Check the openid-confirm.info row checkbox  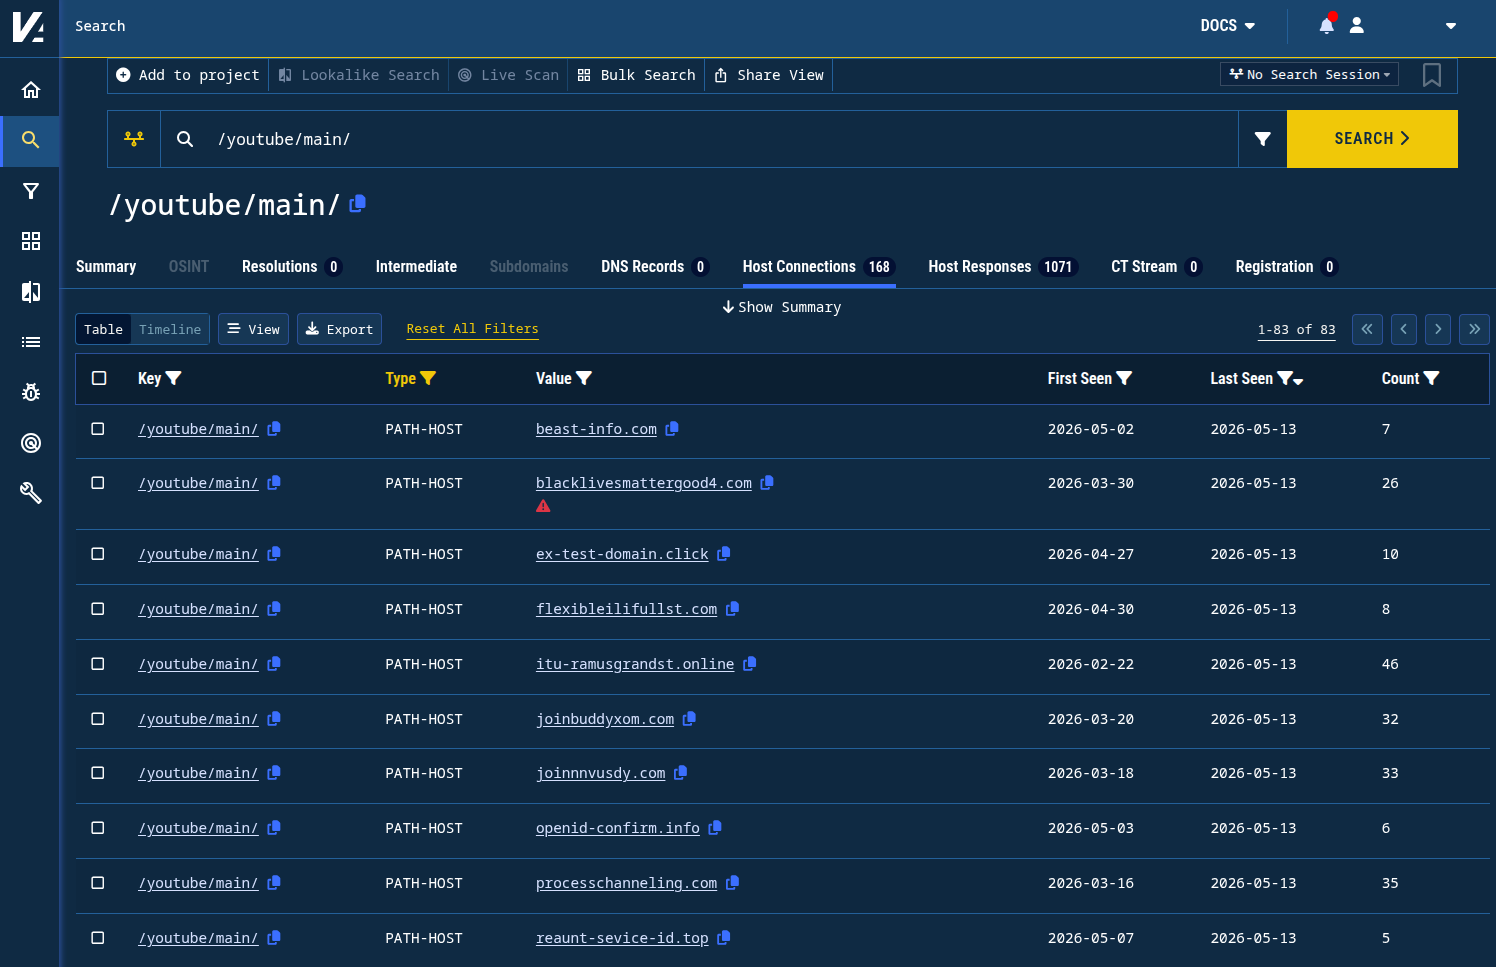pyautogui.click(x=98, y=828)
